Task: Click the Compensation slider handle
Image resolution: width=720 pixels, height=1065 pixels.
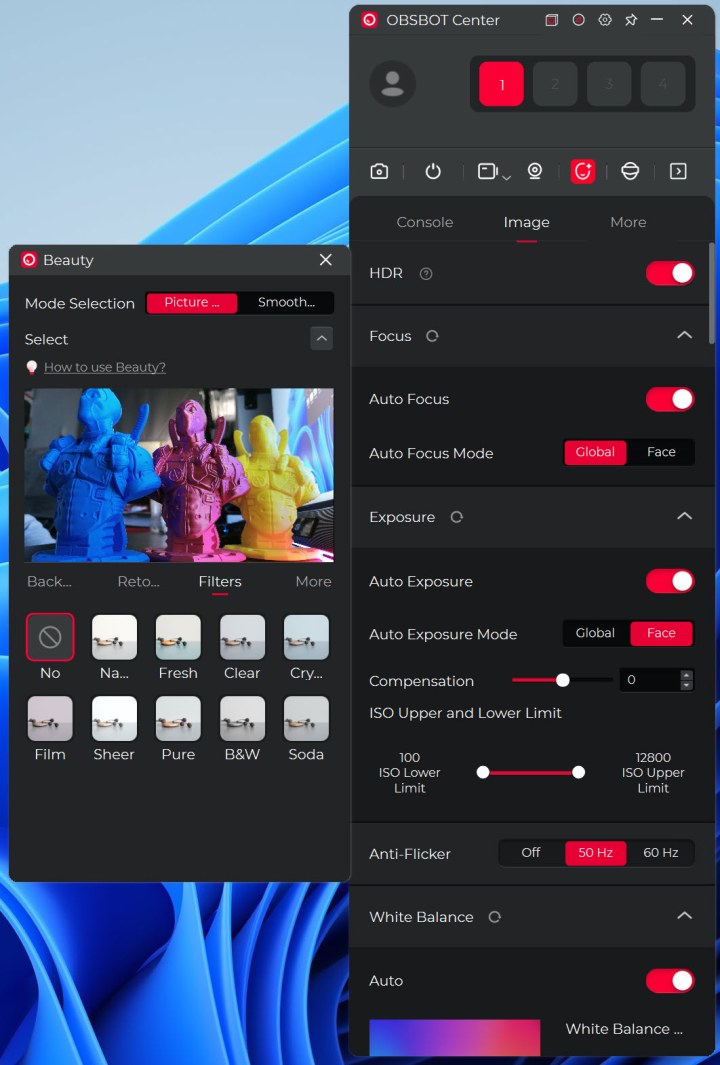Action: [563, 680]
